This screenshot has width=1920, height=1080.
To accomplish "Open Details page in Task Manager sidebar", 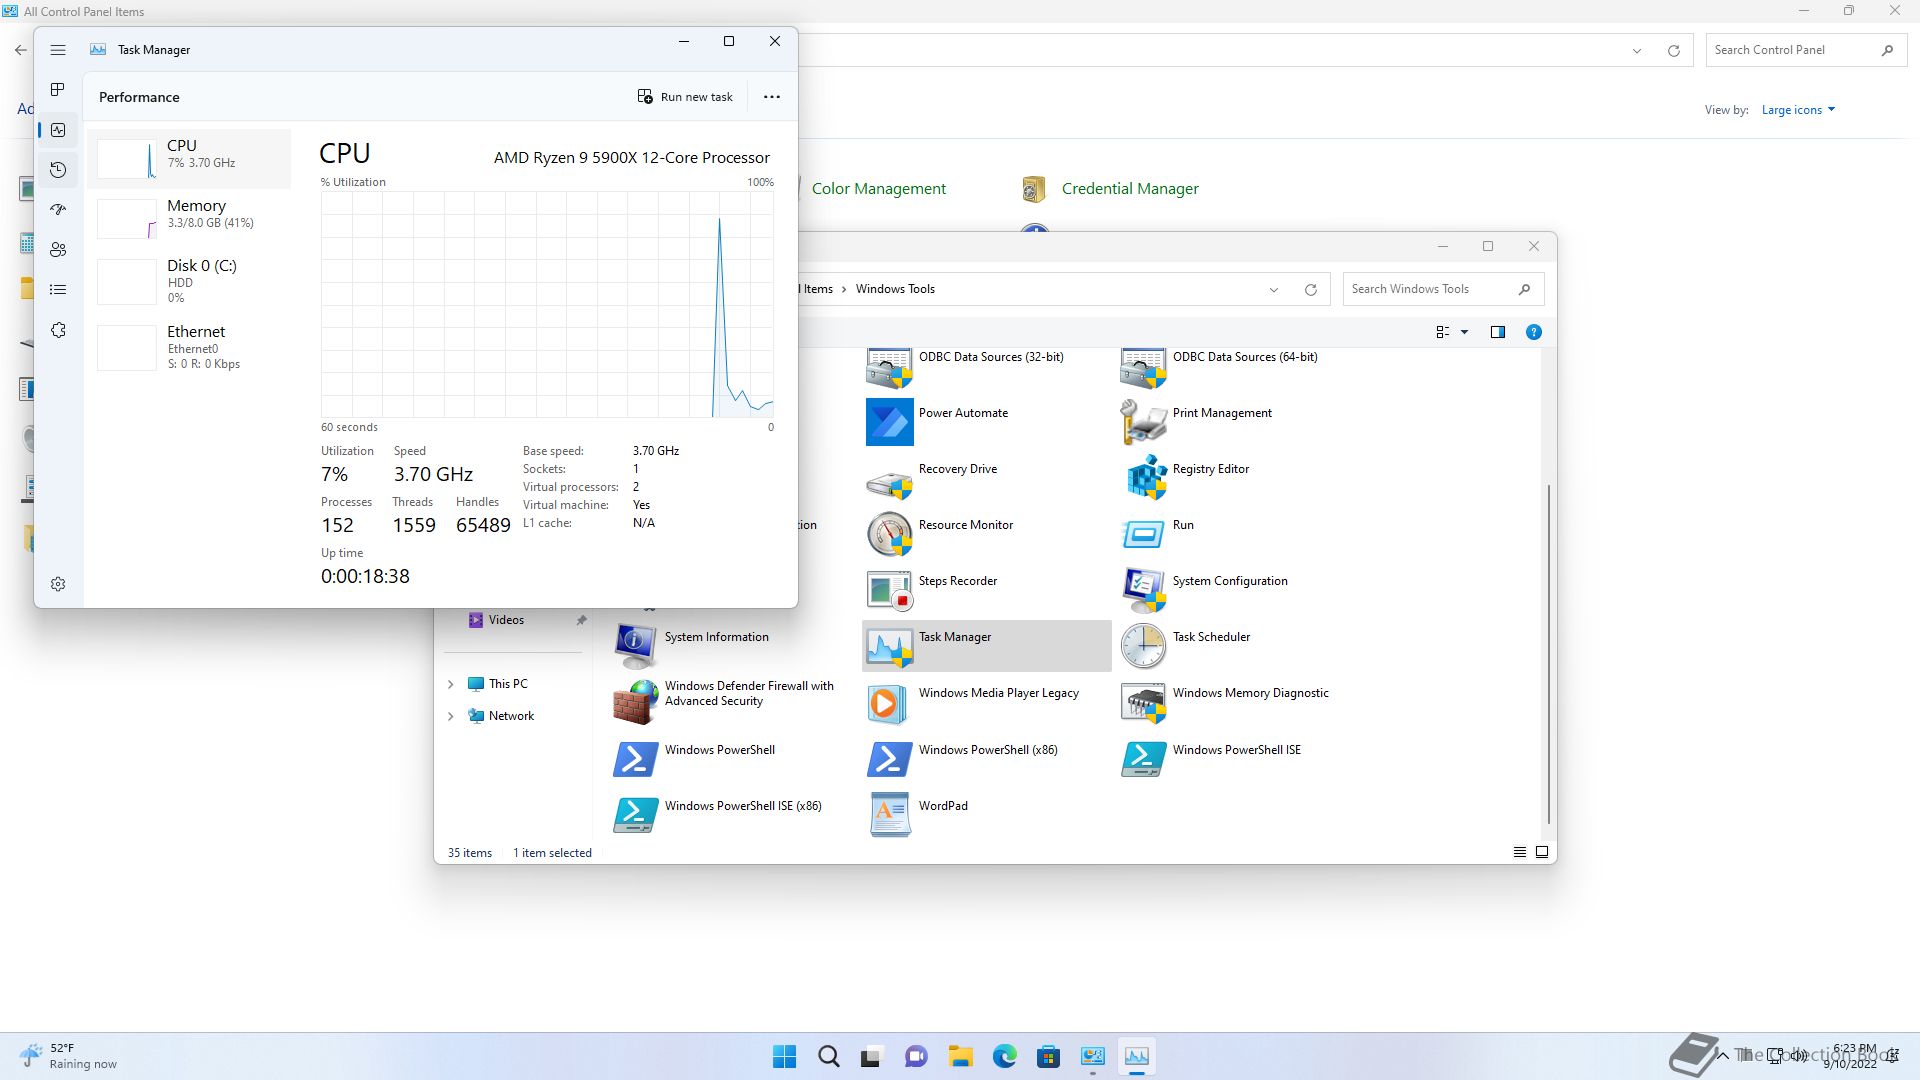I will pyautogui.click(x=58, y=290).
